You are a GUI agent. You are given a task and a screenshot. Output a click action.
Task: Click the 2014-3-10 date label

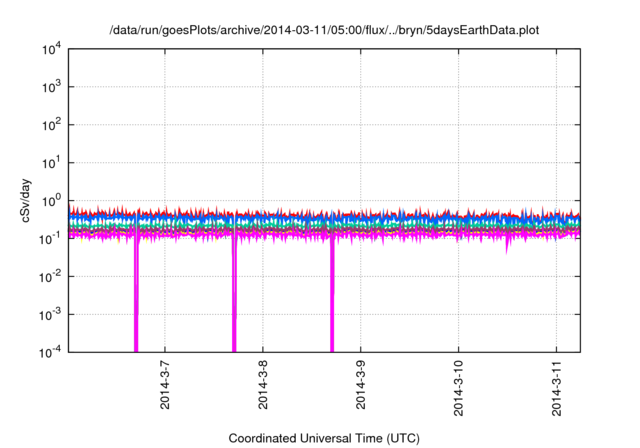coord(458,388)
